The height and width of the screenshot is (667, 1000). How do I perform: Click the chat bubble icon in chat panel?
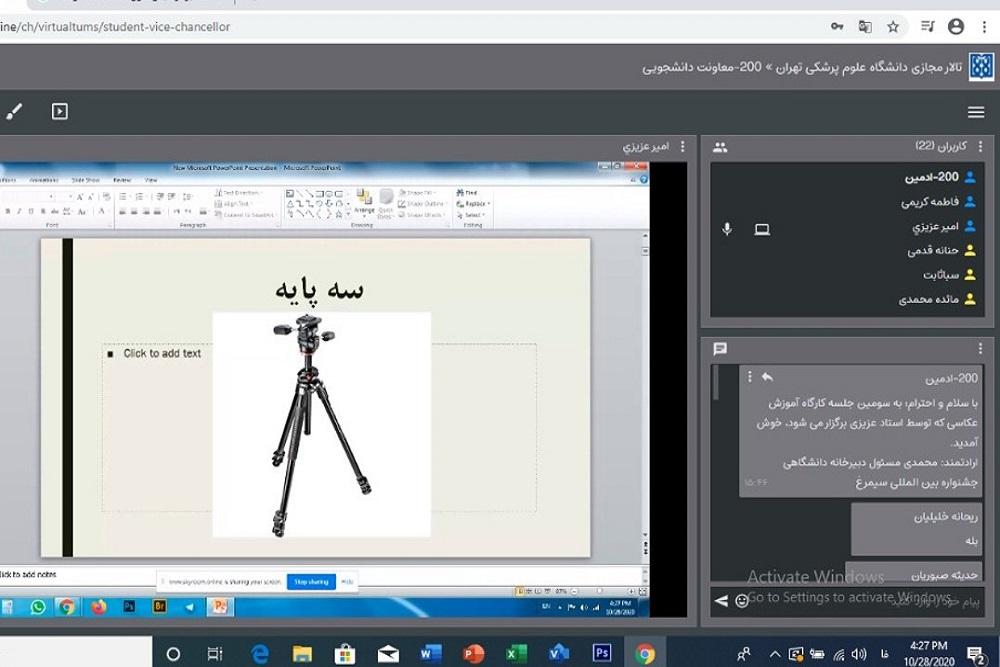point(720,349)
